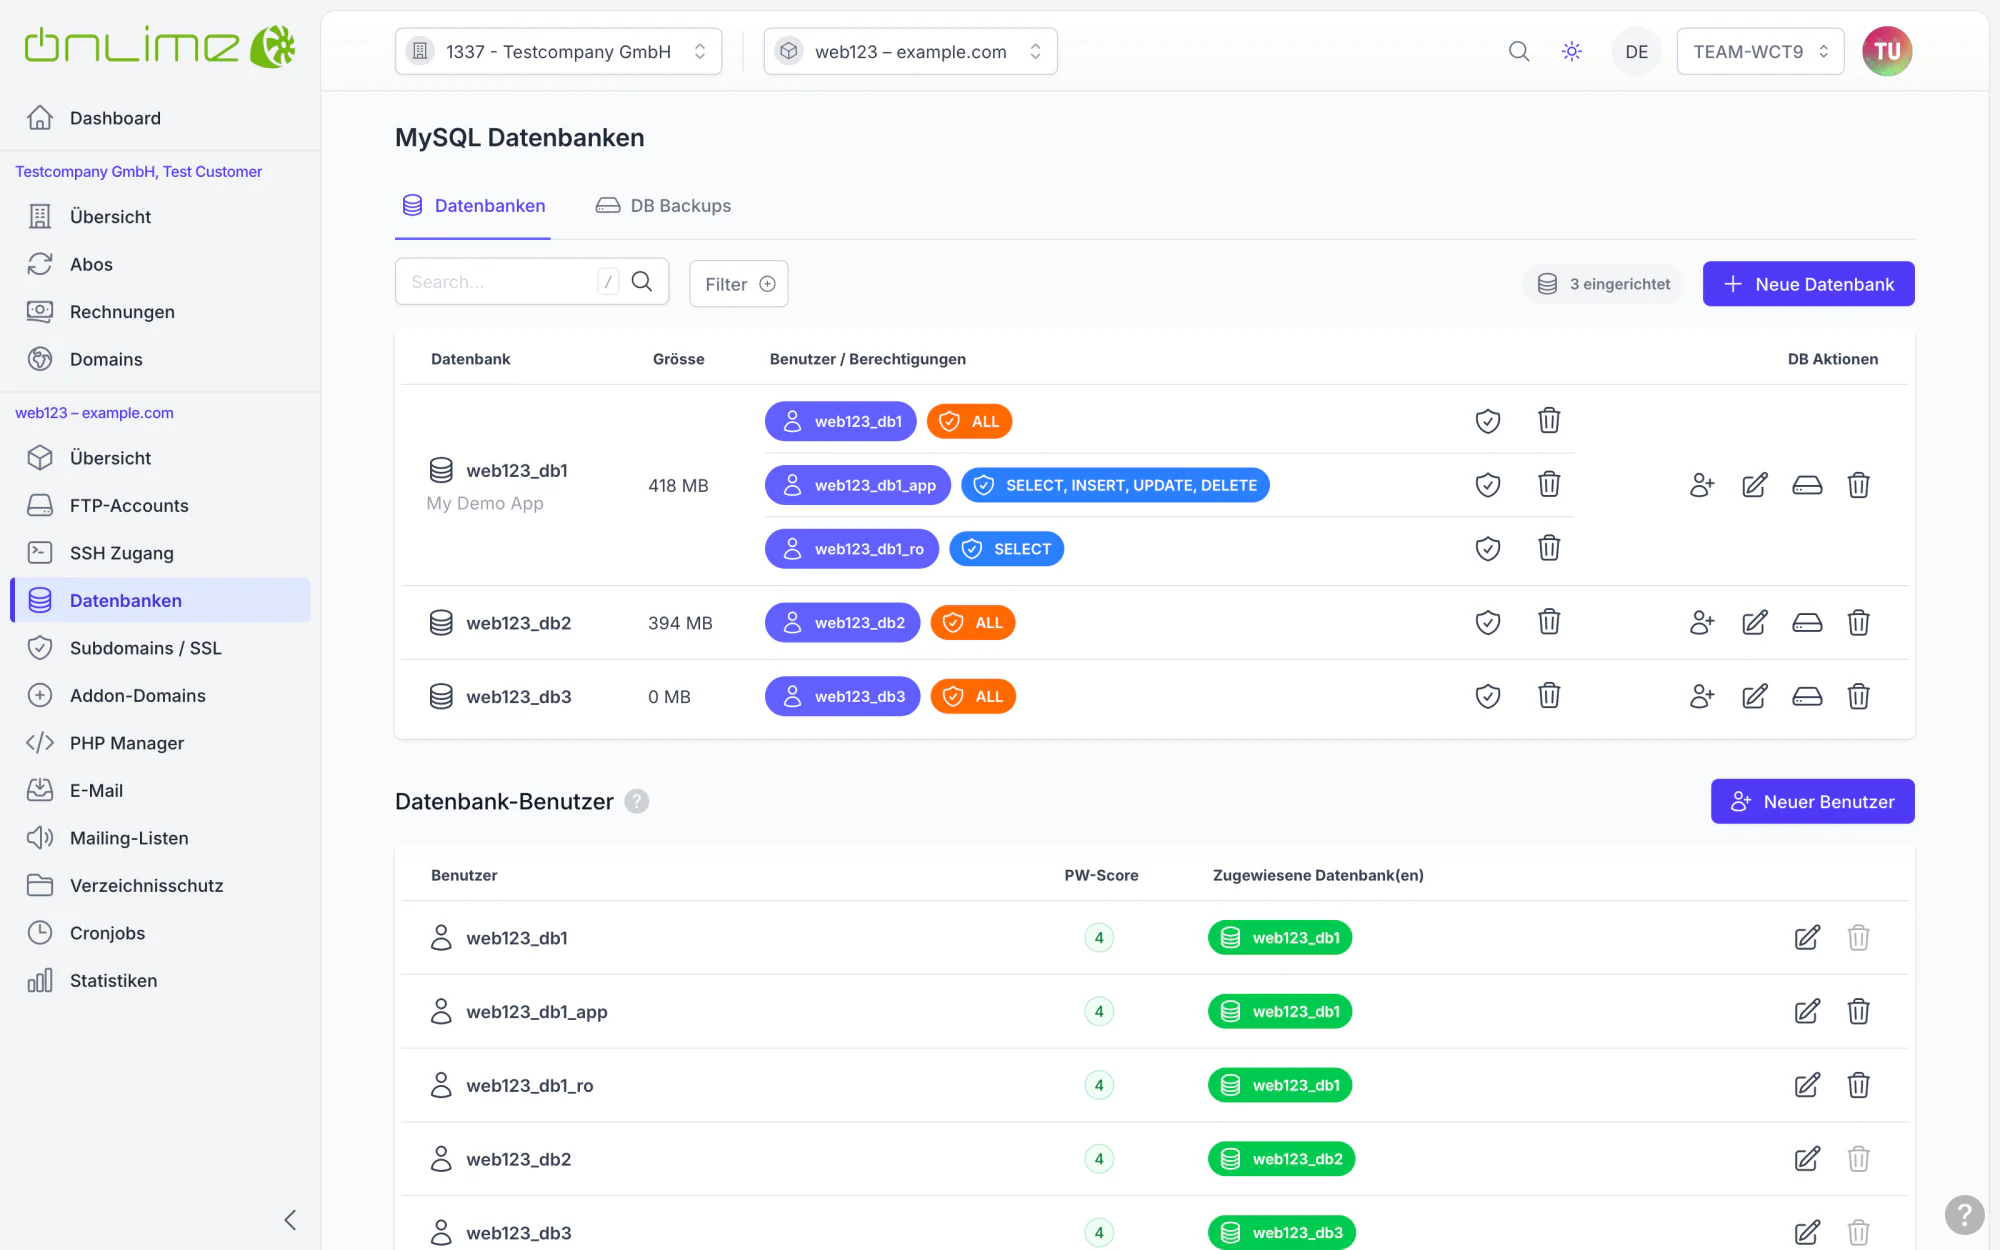The height and width of the screenshot is (1250, 2000).
Task: Expand the web123 – example.com dropdown
Action: coord(910,51)
